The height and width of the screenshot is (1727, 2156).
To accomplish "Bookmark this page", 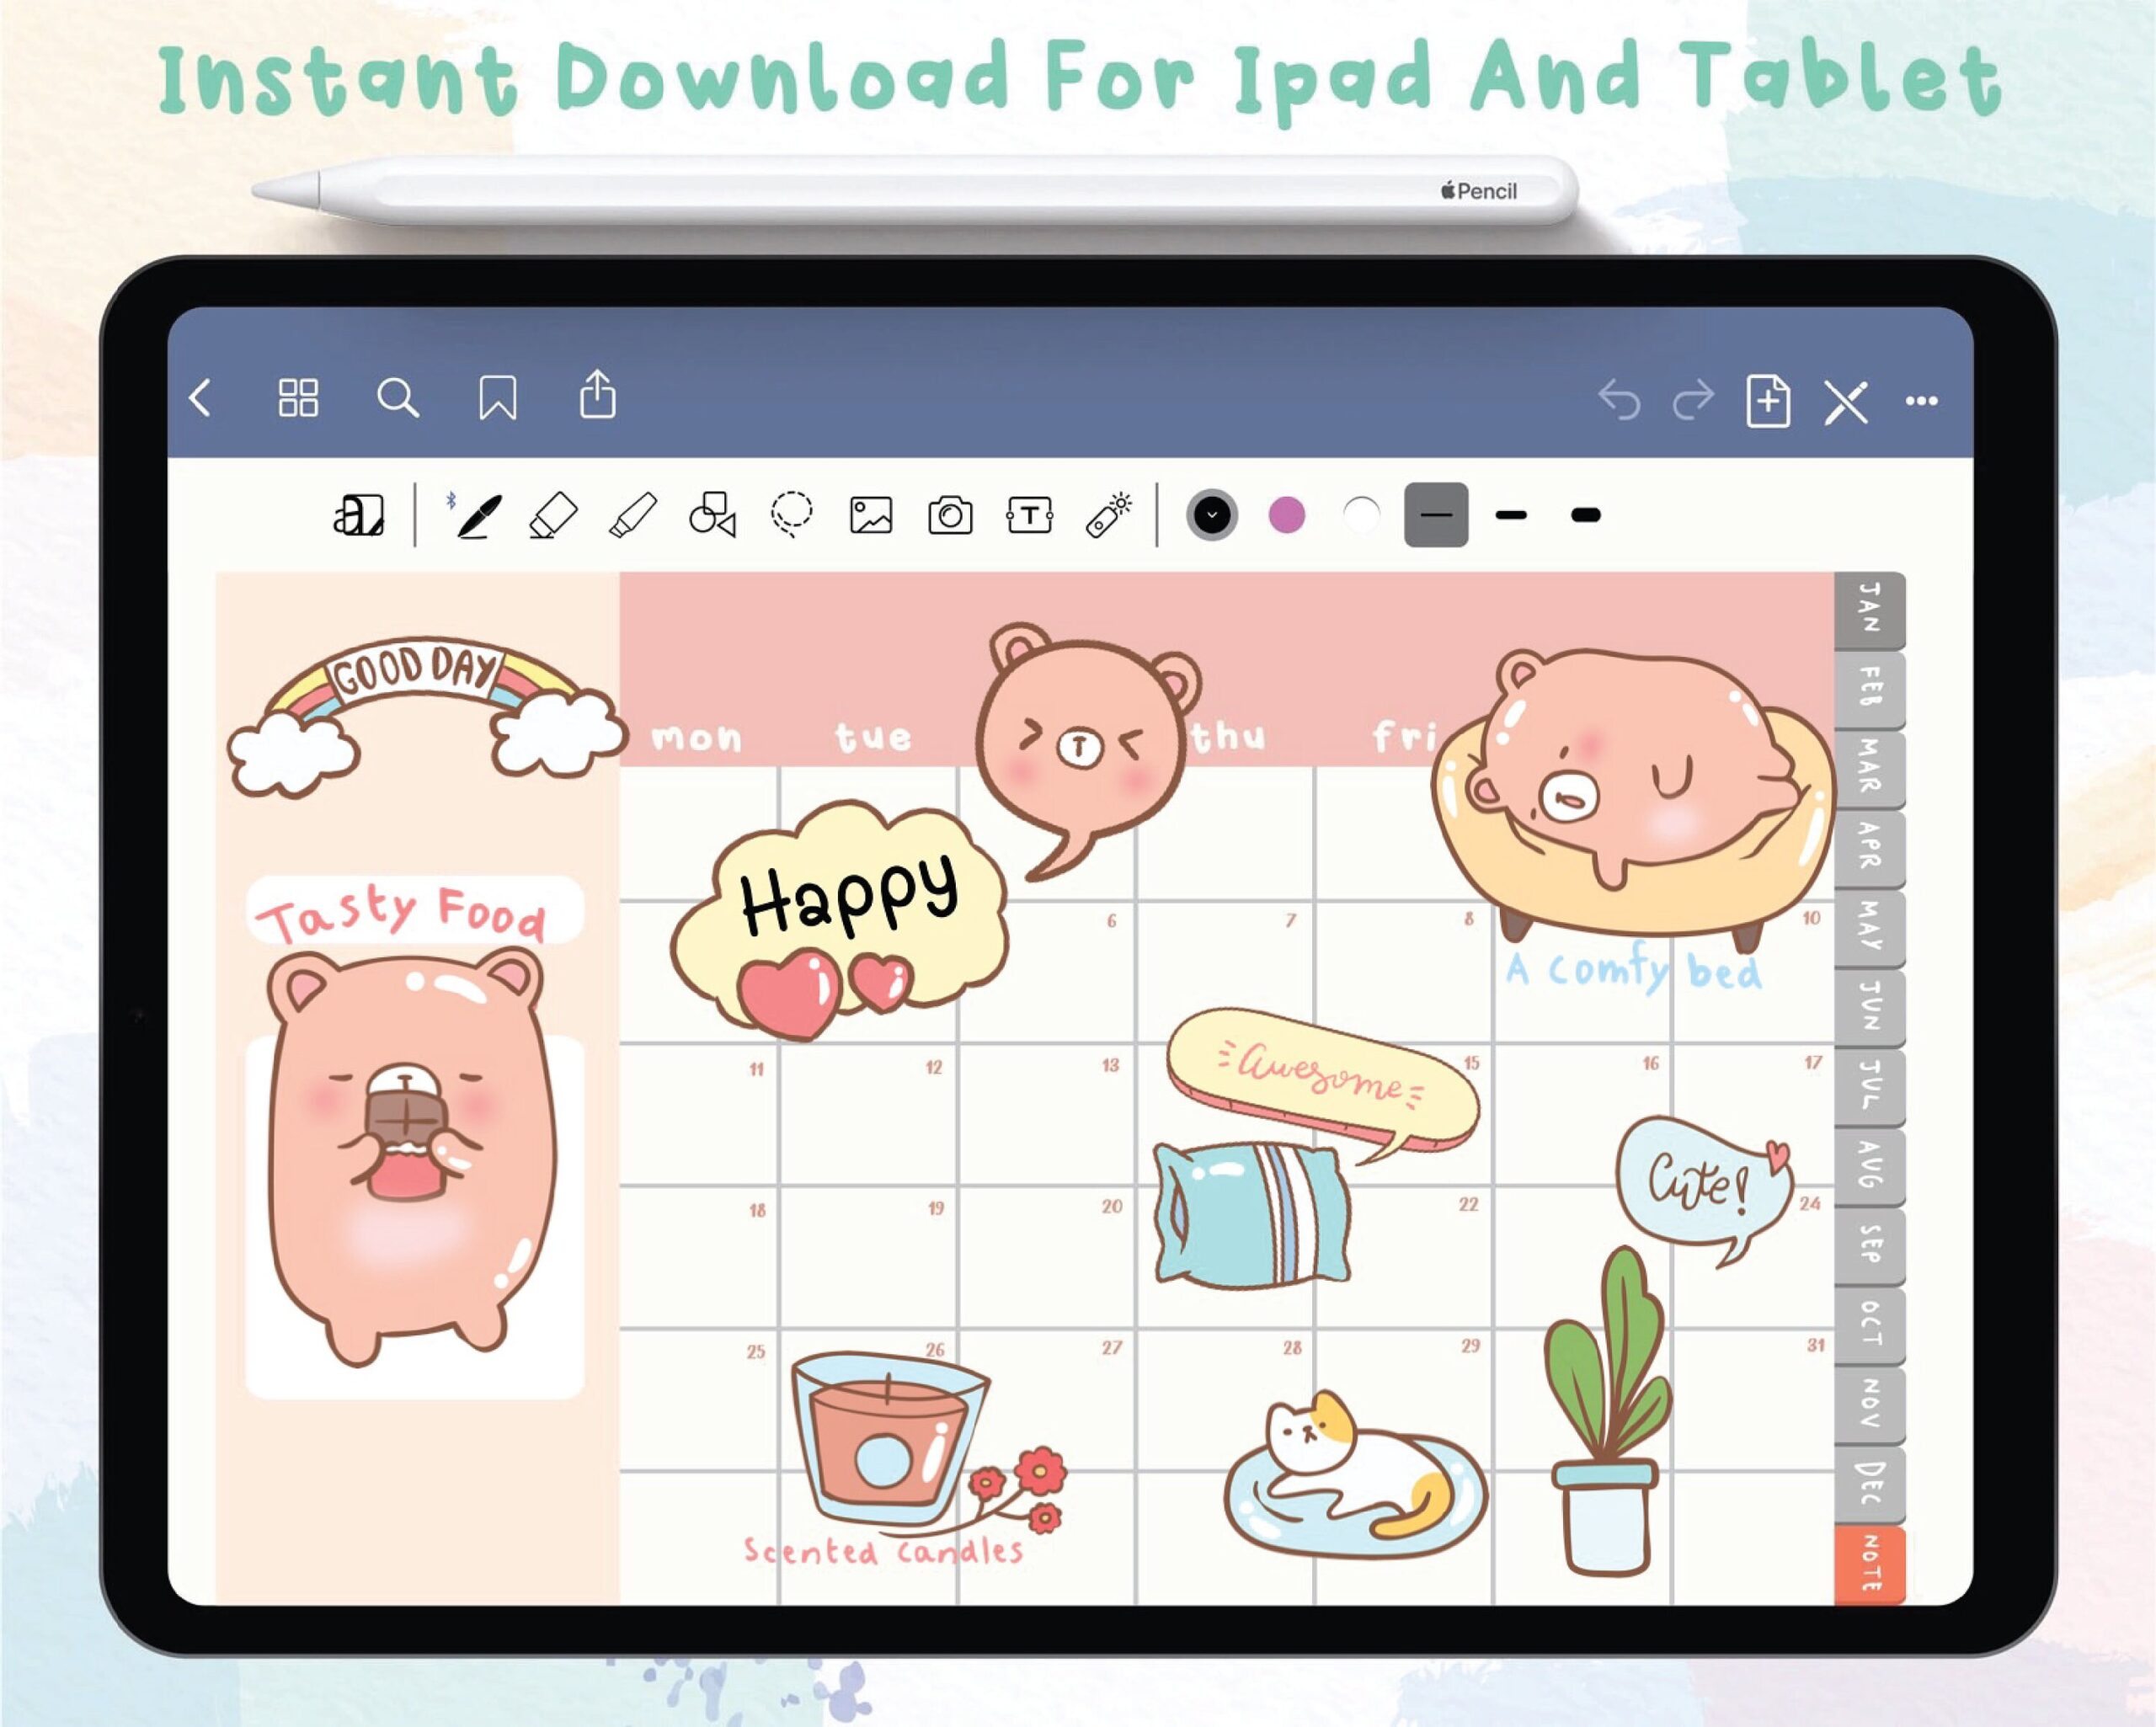I will pos(497,398).
